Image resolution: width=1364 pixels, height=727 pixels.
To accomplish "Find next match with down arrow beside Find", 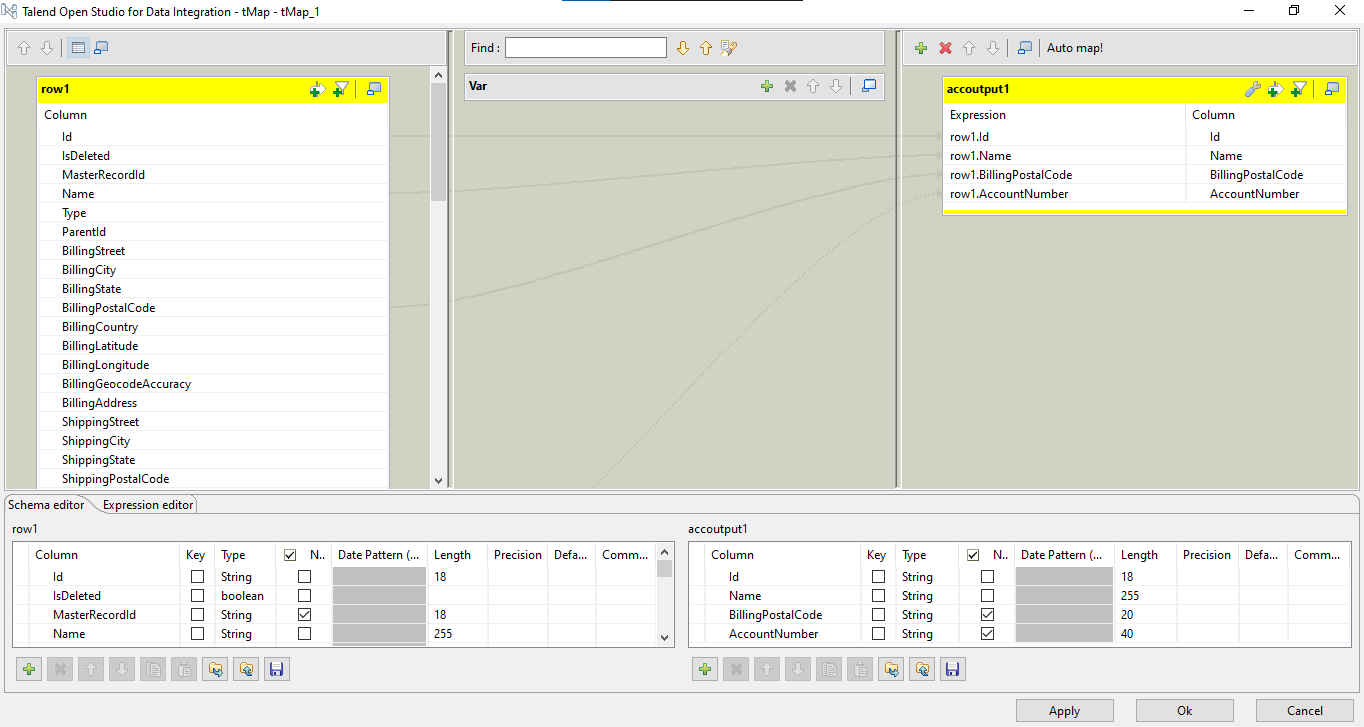I will [x=683, y=48].
